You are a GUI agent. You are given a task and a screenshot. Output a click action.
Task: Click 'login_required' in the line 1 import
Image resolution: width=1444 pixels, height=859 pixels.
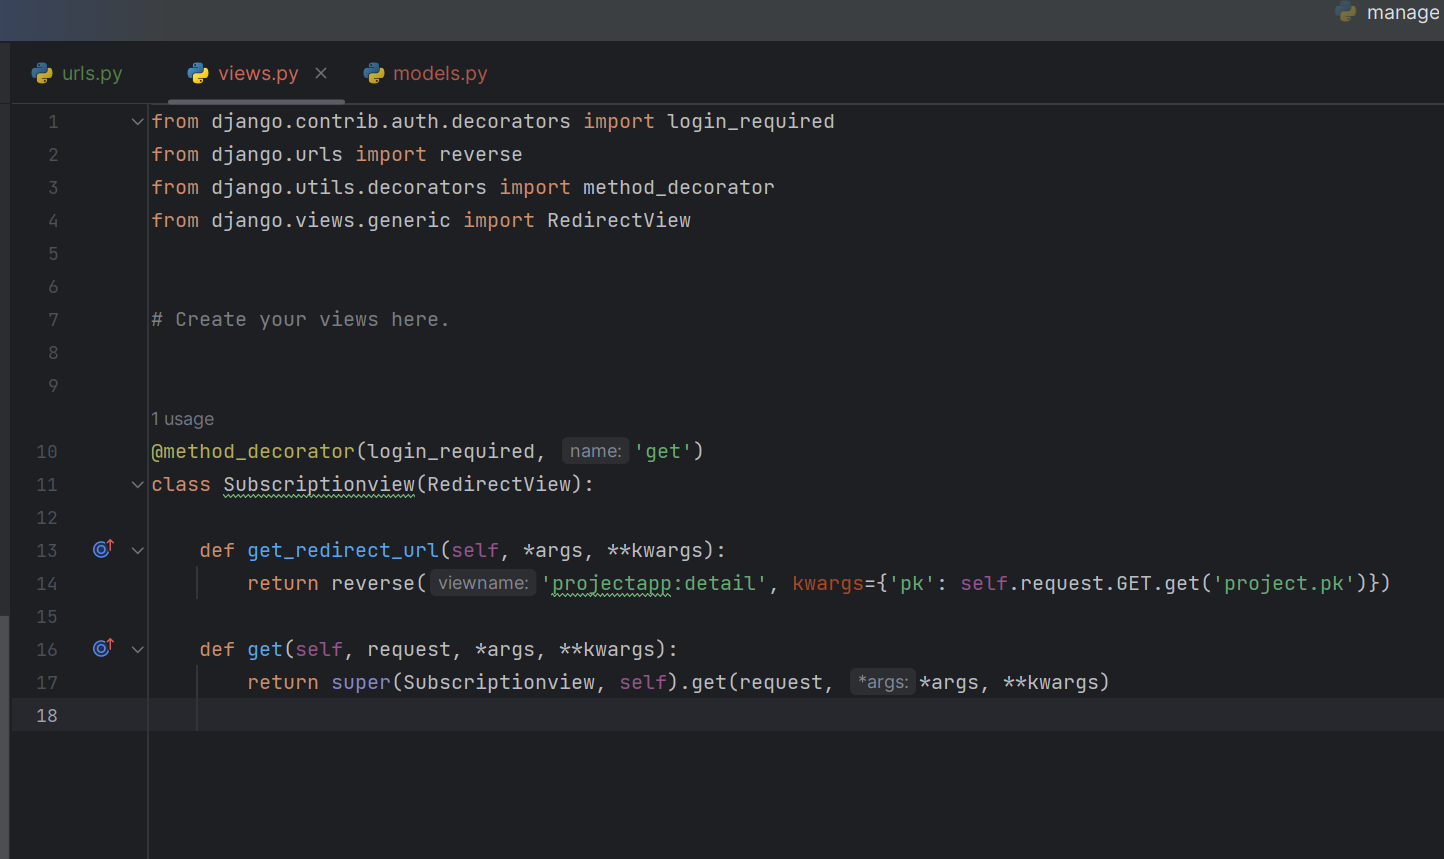click(x=751, y=122)
